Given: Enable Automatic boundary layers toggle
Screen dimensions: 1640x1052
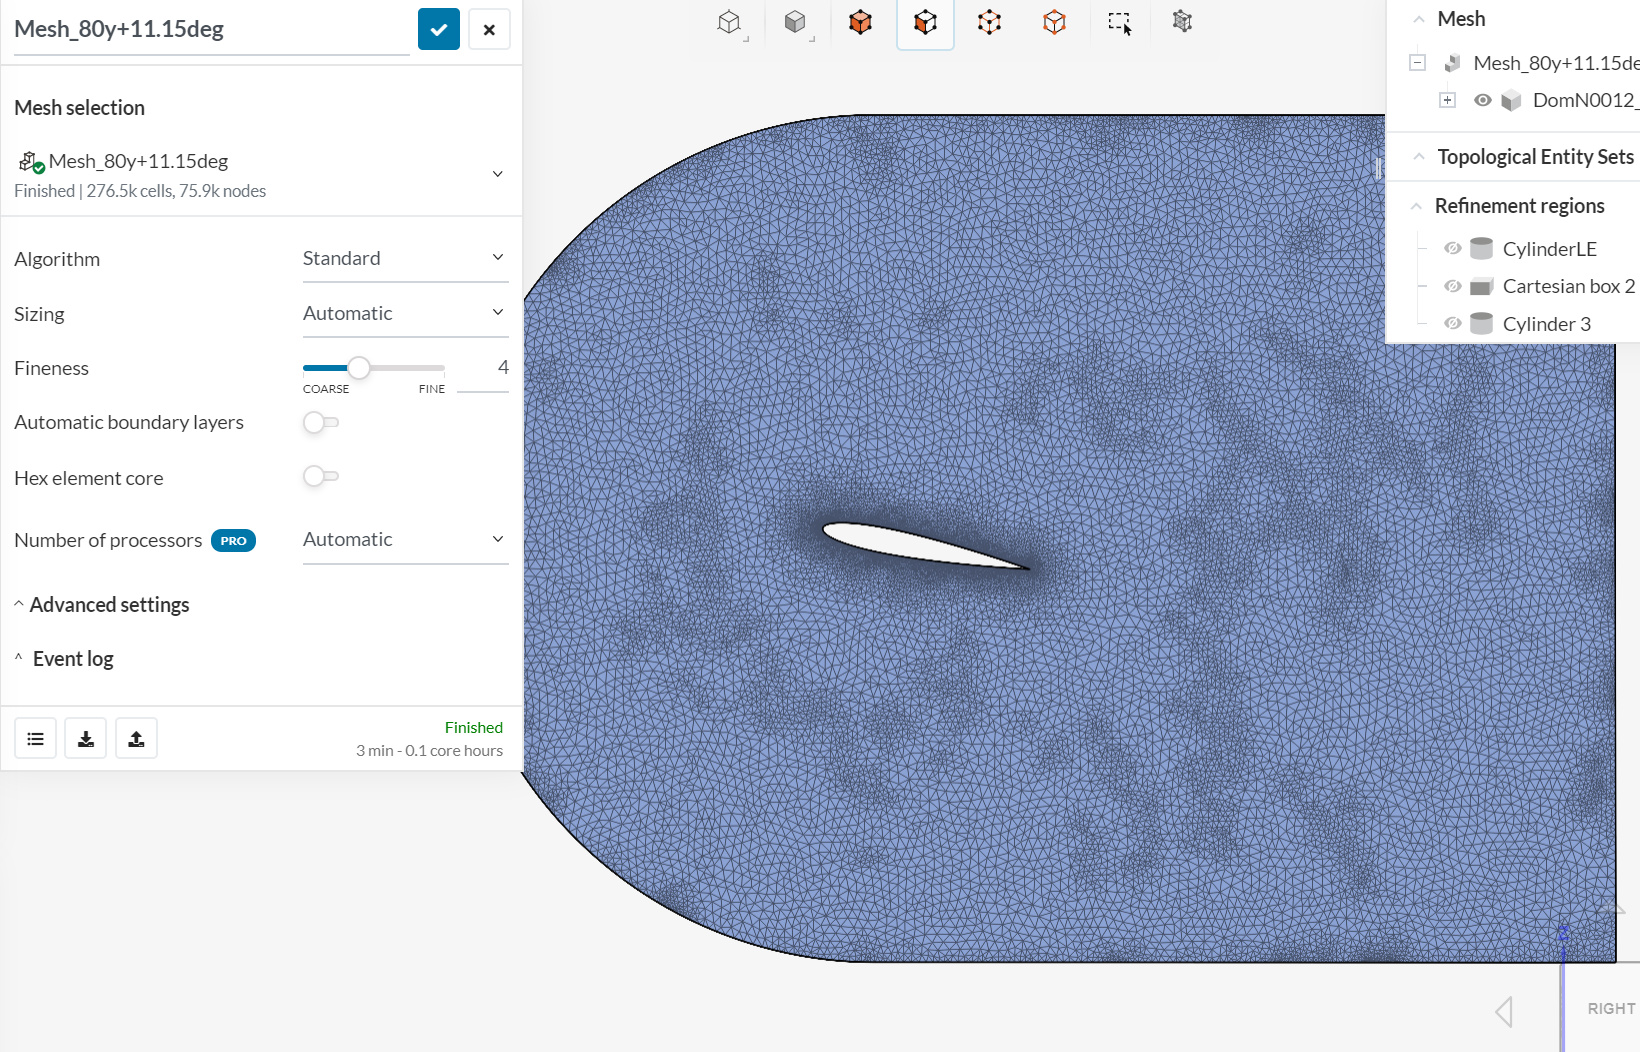Looking at the screenshot, I should pos(321,423).
